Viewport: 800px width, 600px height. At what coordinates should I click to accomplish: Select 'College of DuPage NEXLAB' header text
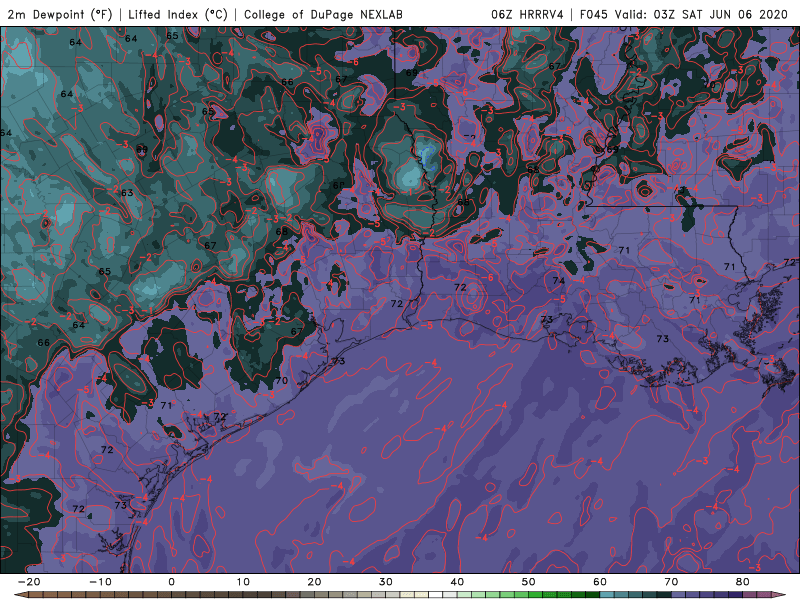(323, 14)
